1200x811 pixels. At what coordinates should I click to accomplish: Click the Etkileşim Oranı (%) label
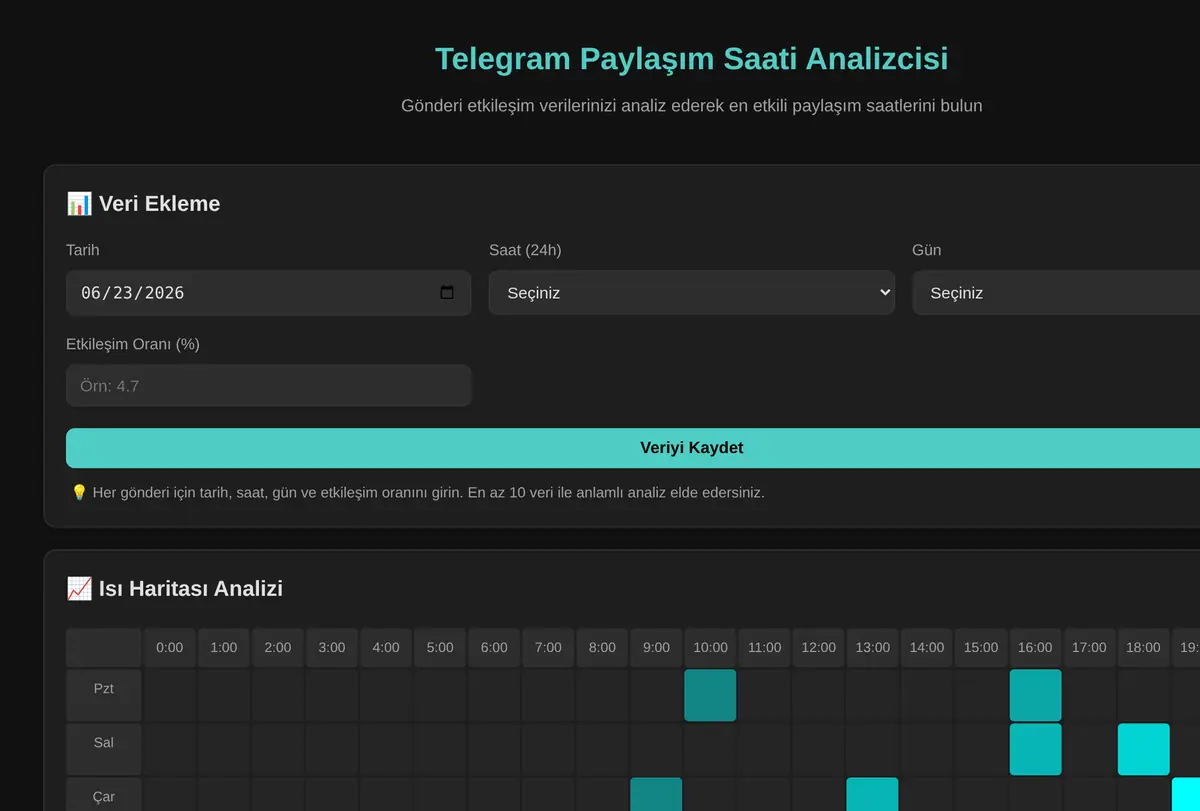click(133, 344)
